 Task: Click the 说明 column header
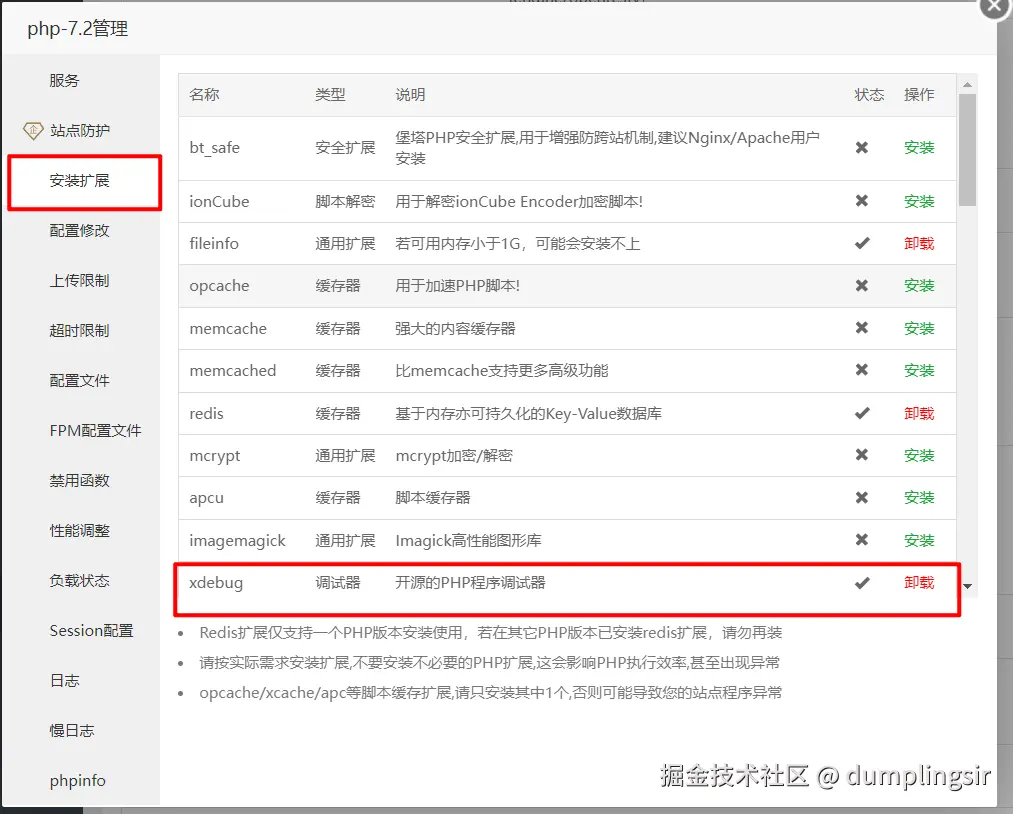tap(410, 95)
